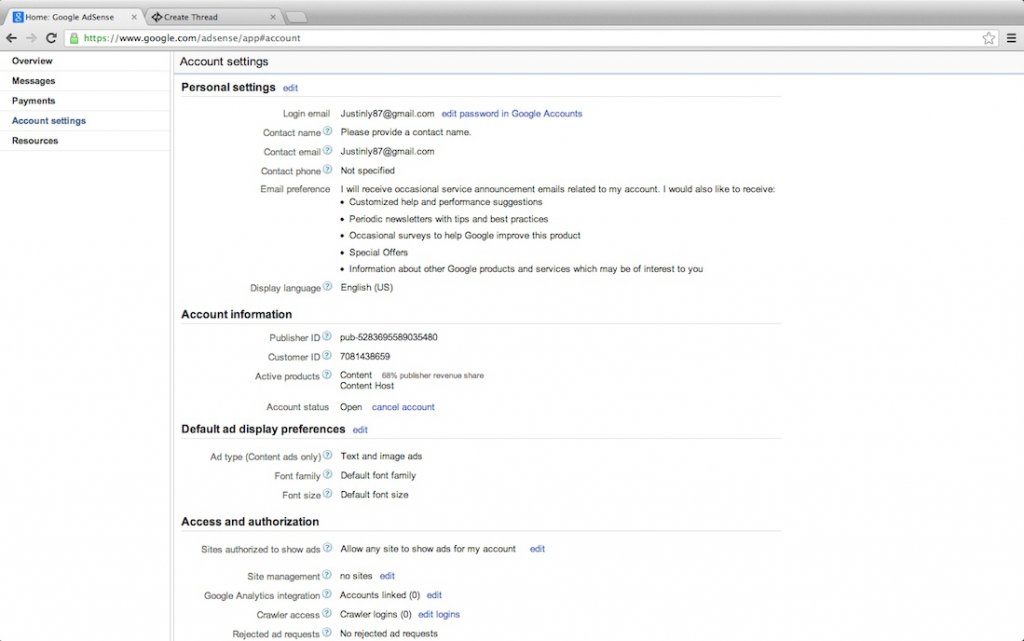Click edit password in Google Accounts link

512,114
